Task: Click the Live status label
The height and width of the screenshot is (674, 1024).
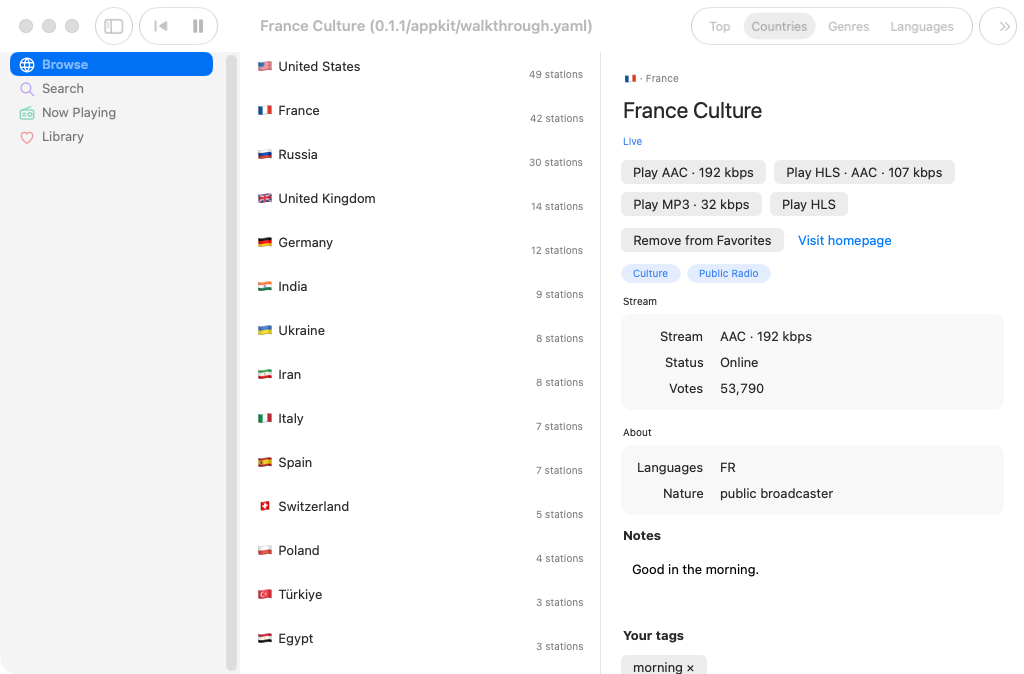Action: (x=632, y=142)
